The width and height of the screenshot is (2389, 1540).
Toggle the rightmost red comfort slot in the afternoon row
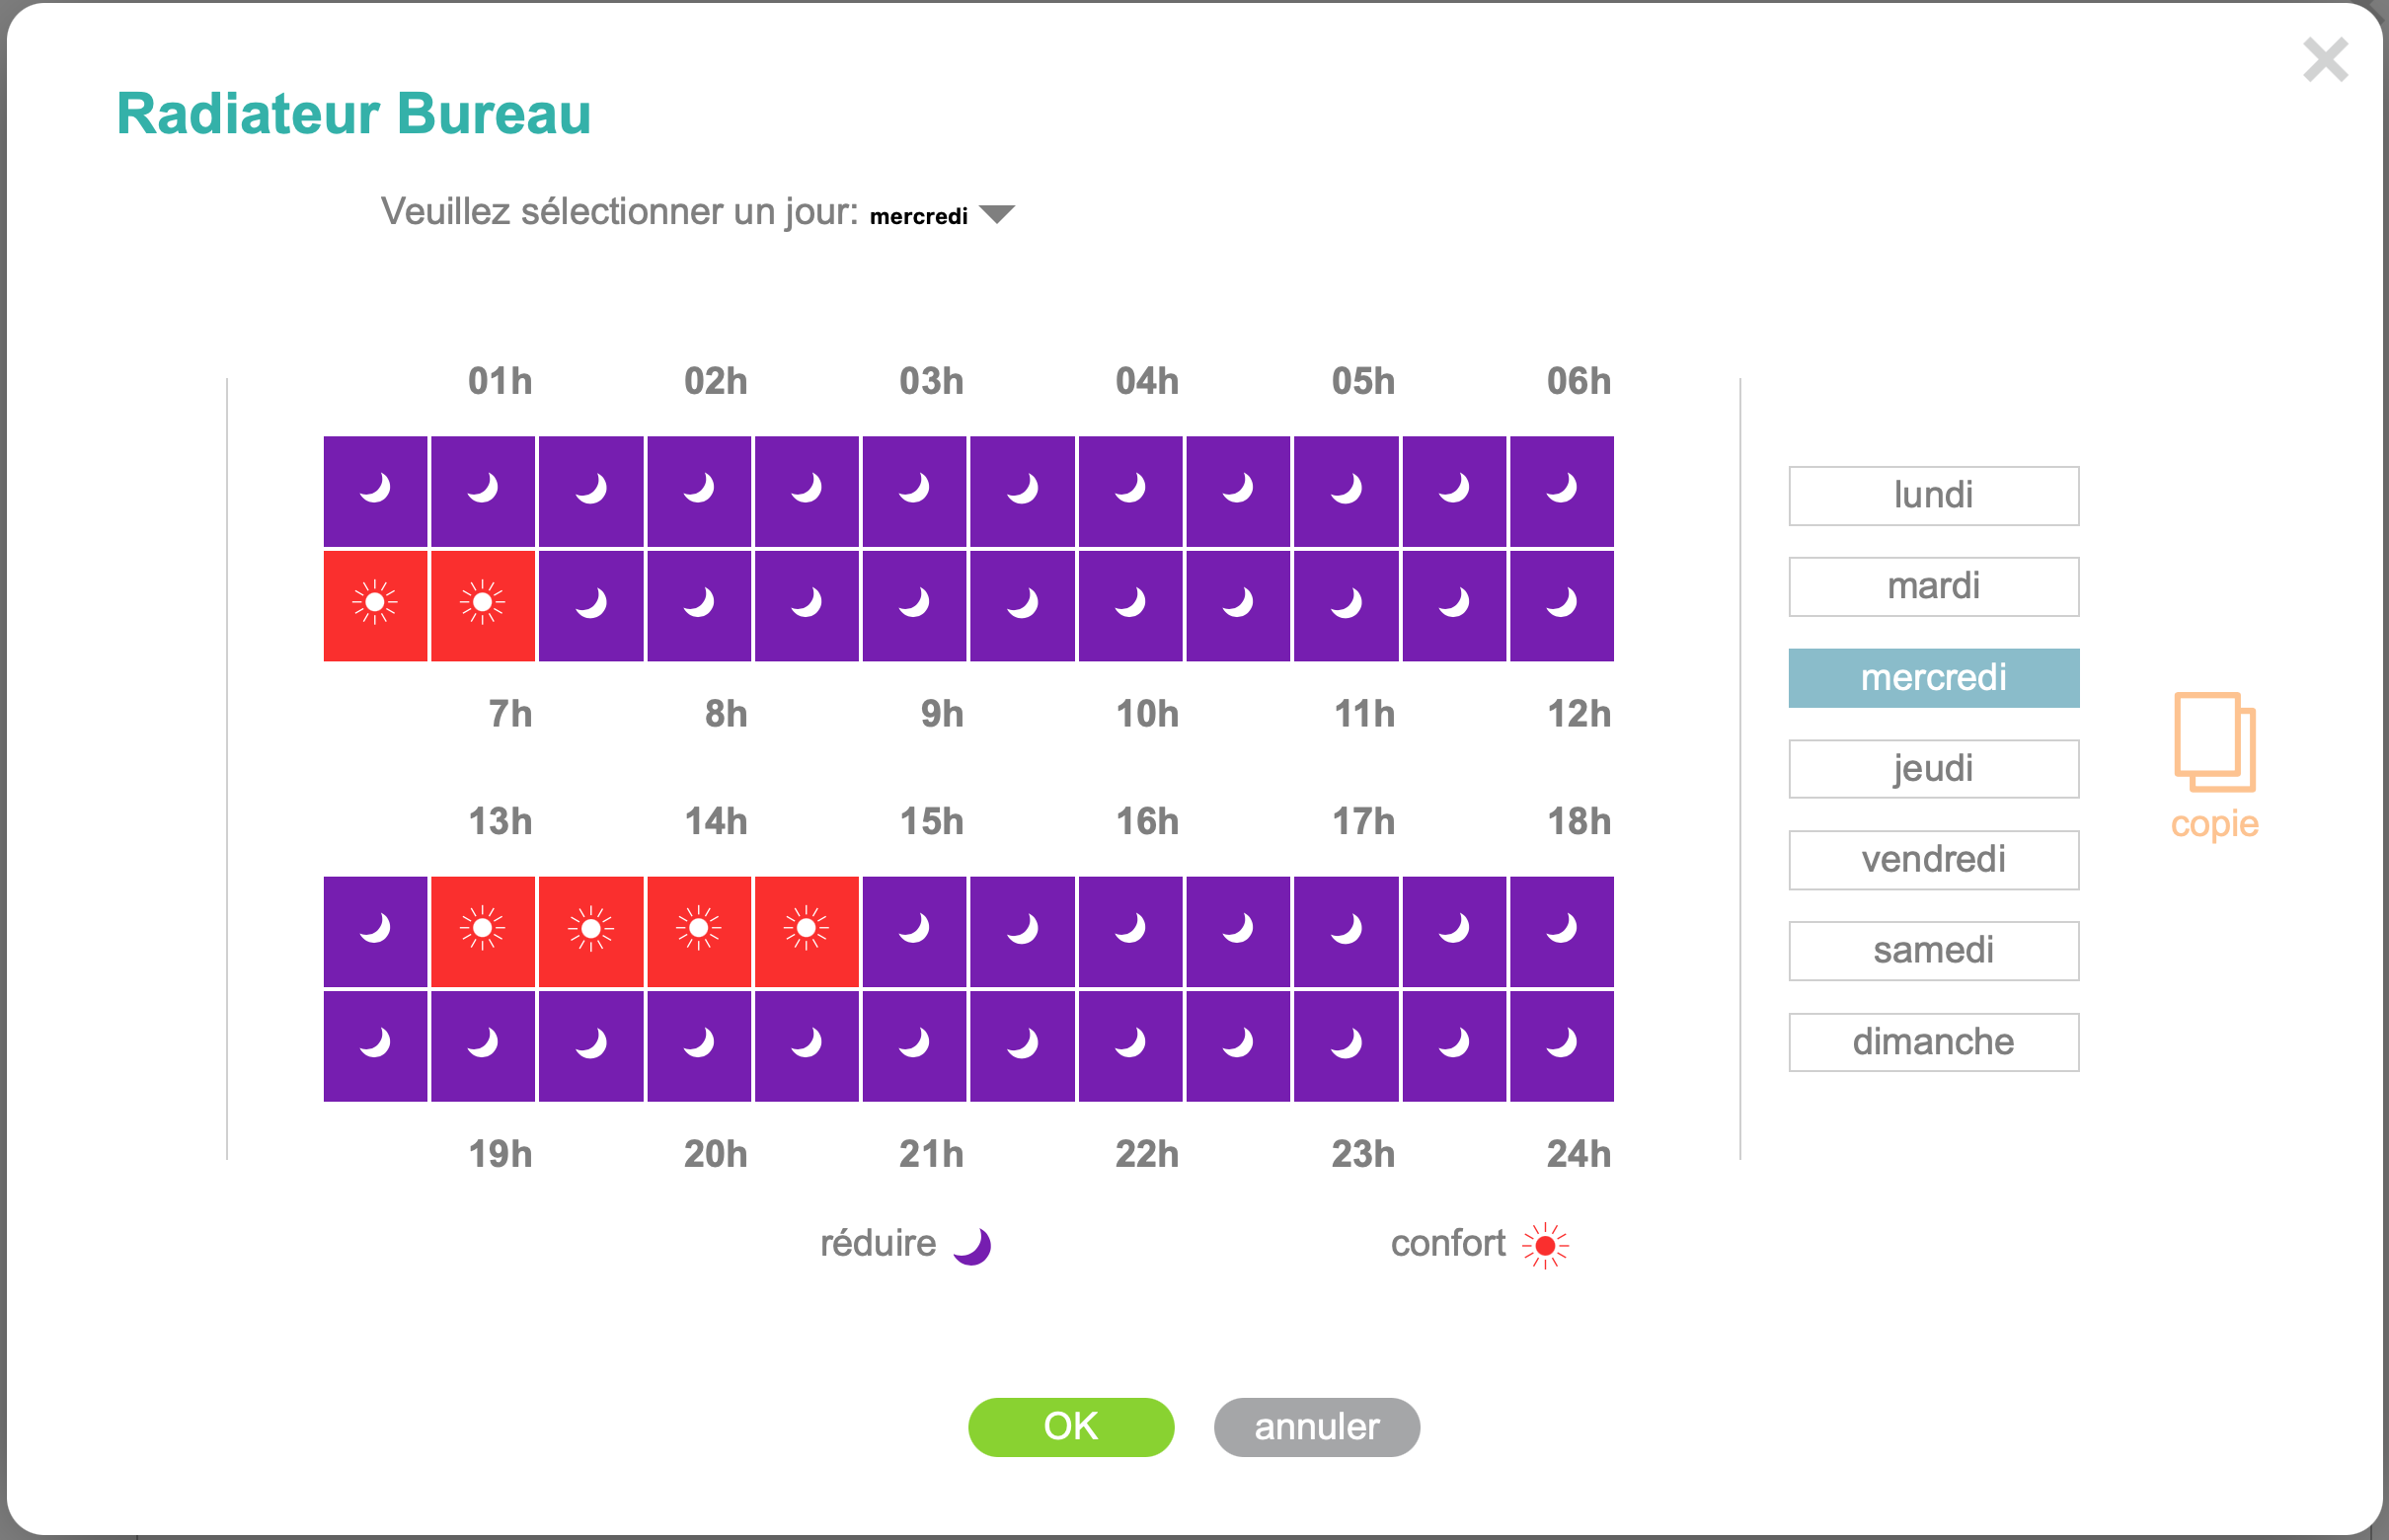806,931
